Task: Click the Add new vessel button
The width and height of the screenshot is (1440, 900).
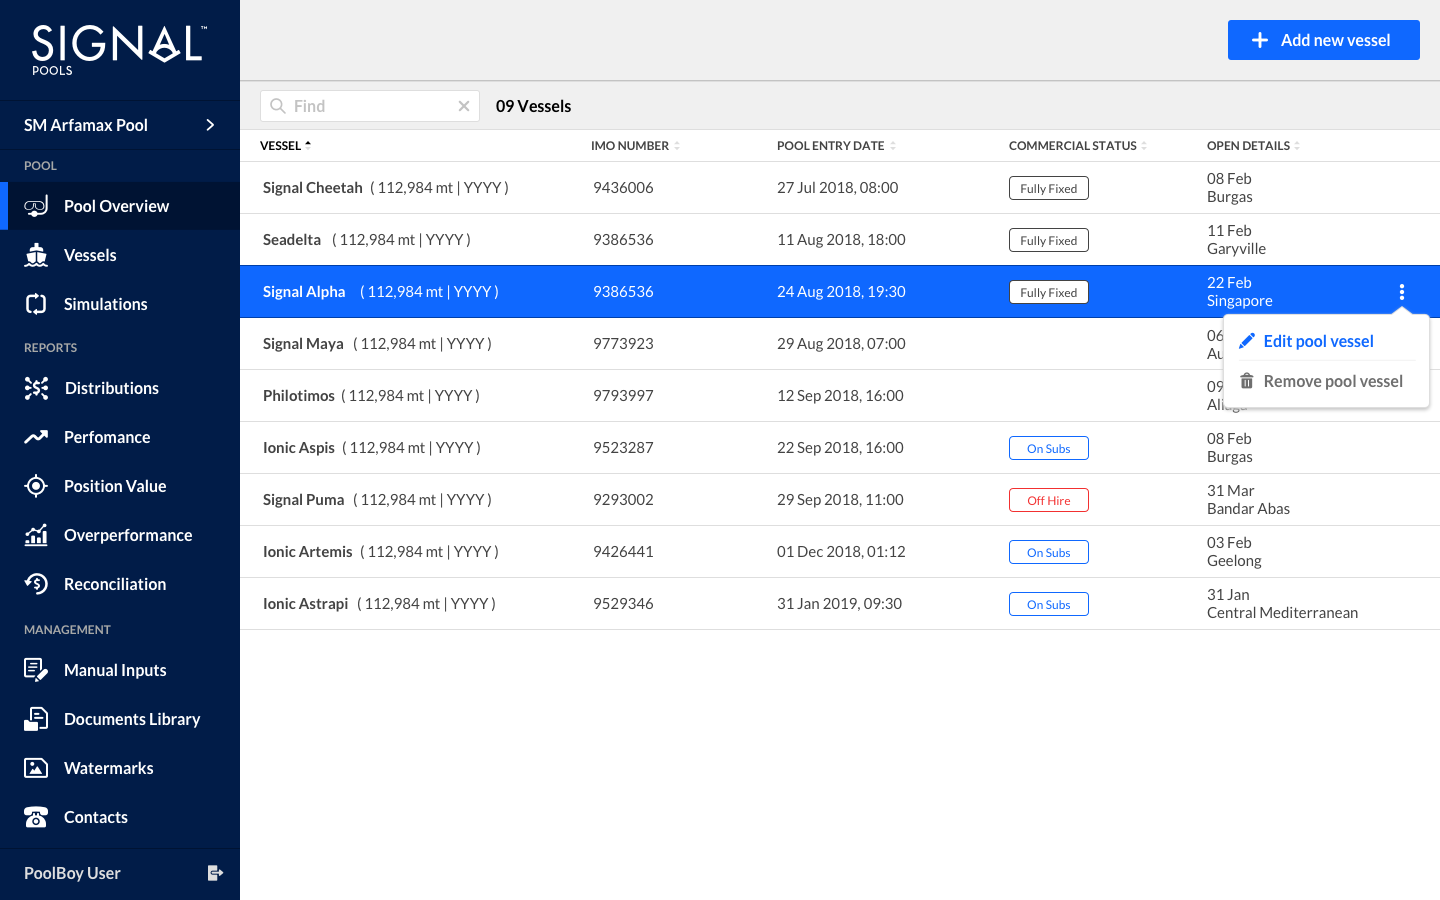Action: pyautogui.click(x=1324, y=40)
